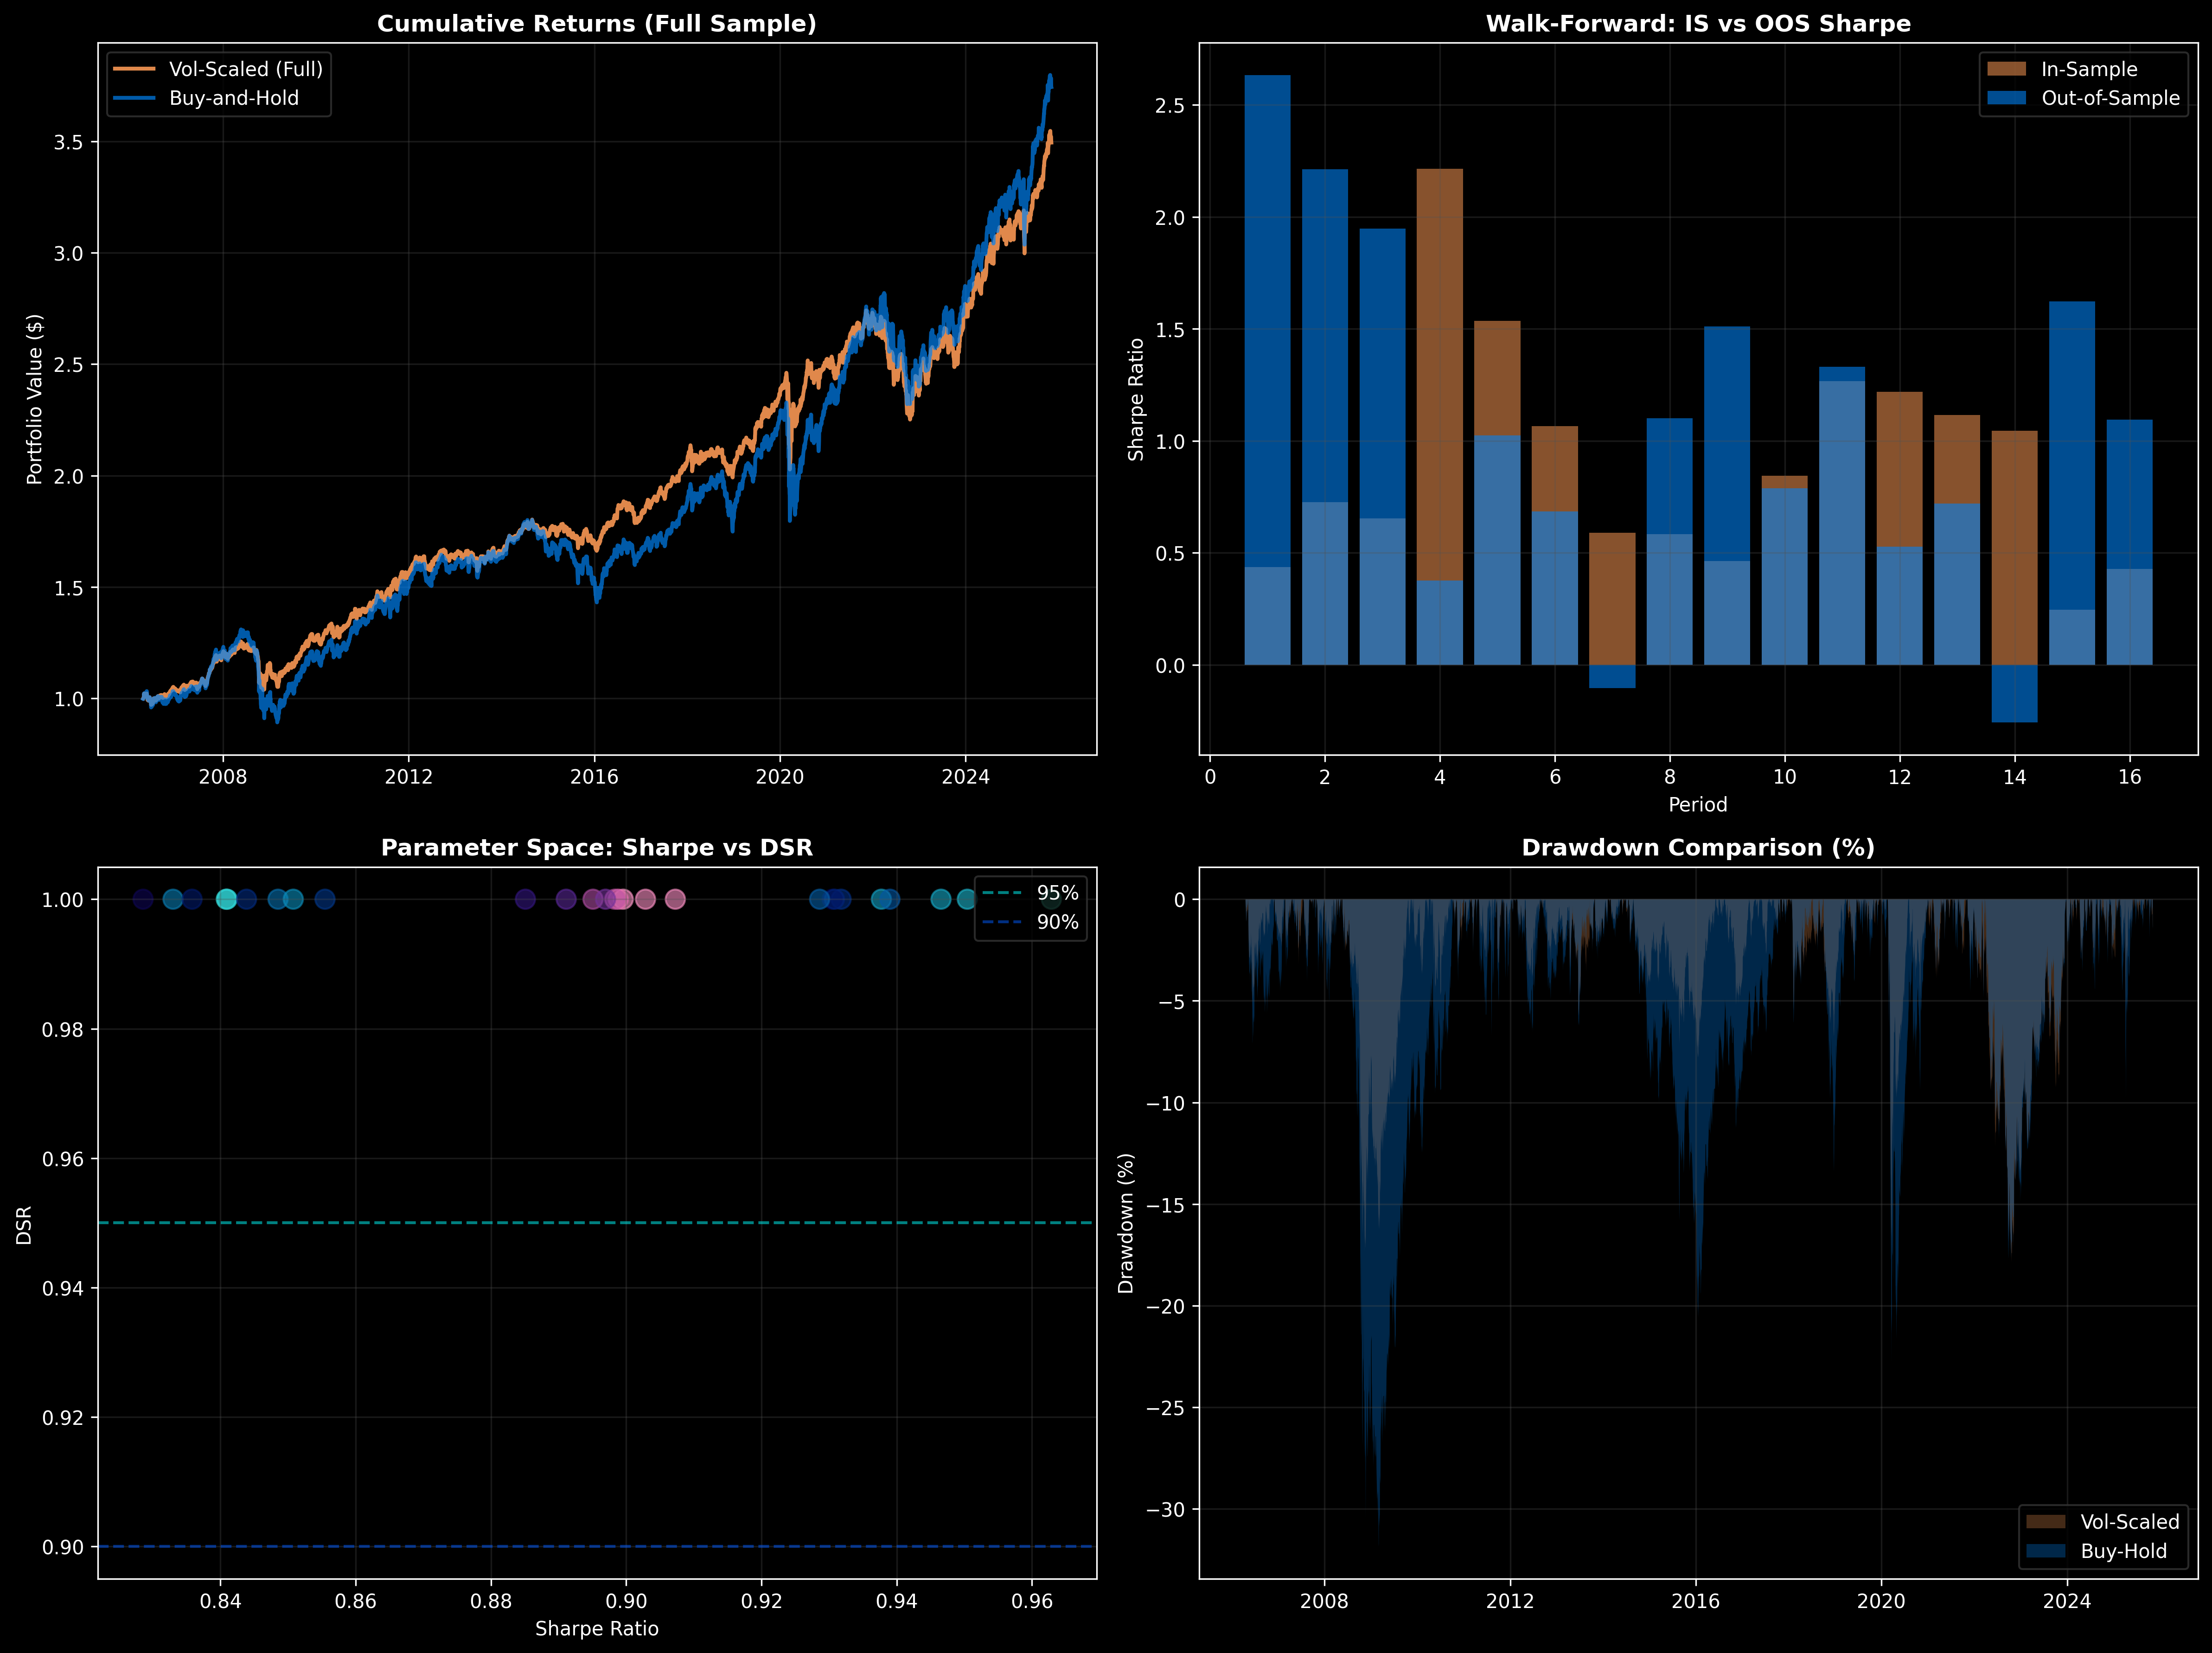The image size is (2212, 1653).
Task: Click the Sharpe Ratio x-axis label under scatter plot
Action: click(596, 1629)
